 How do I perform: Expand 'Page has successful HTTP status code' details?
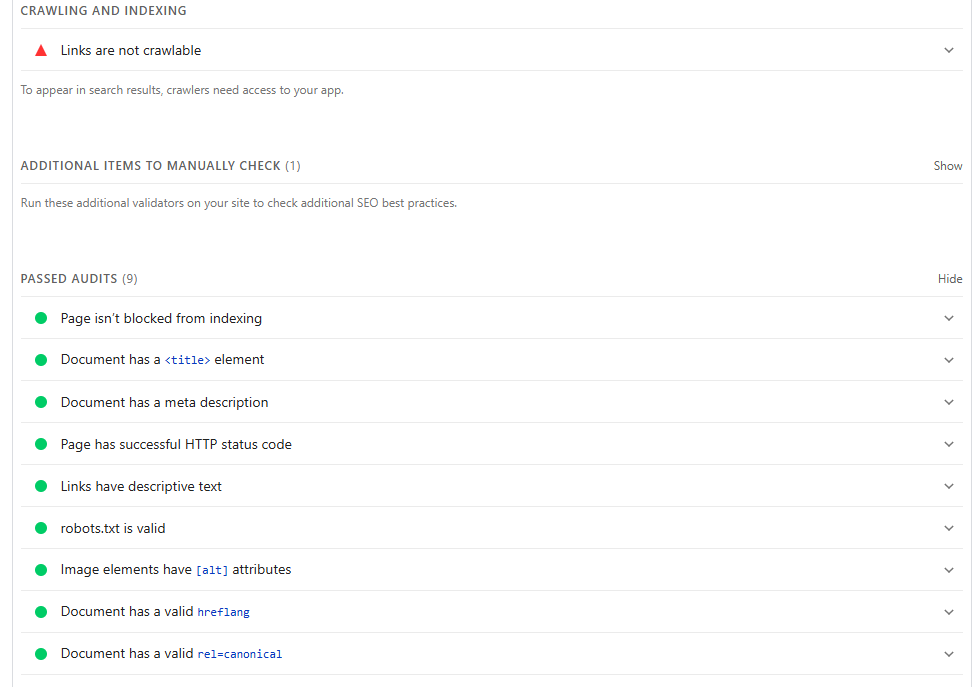click(948, 443)
